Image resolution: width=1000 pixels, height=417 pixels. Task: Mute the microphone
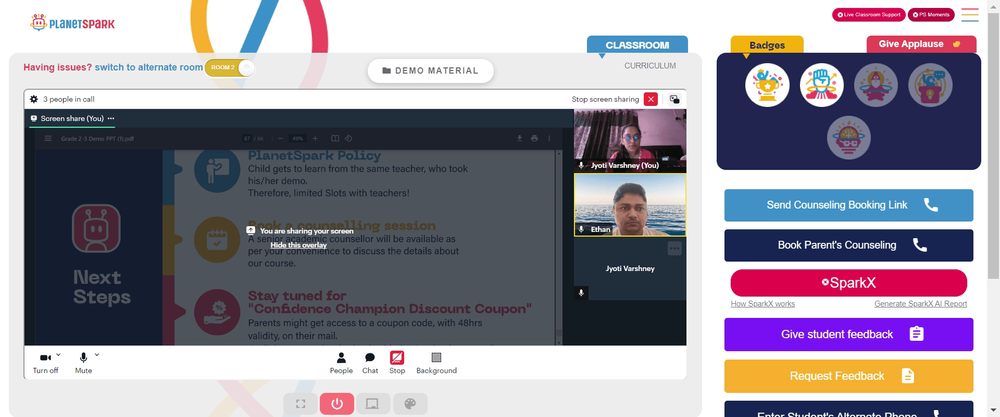pos(84,363)
